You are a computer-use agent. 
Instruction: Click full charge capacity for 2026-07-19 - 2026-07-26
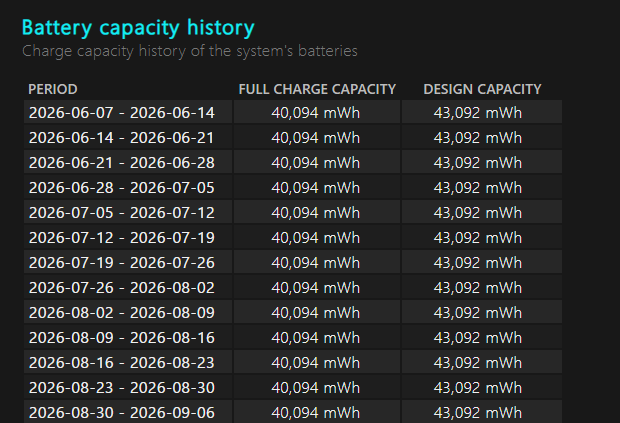316,263
